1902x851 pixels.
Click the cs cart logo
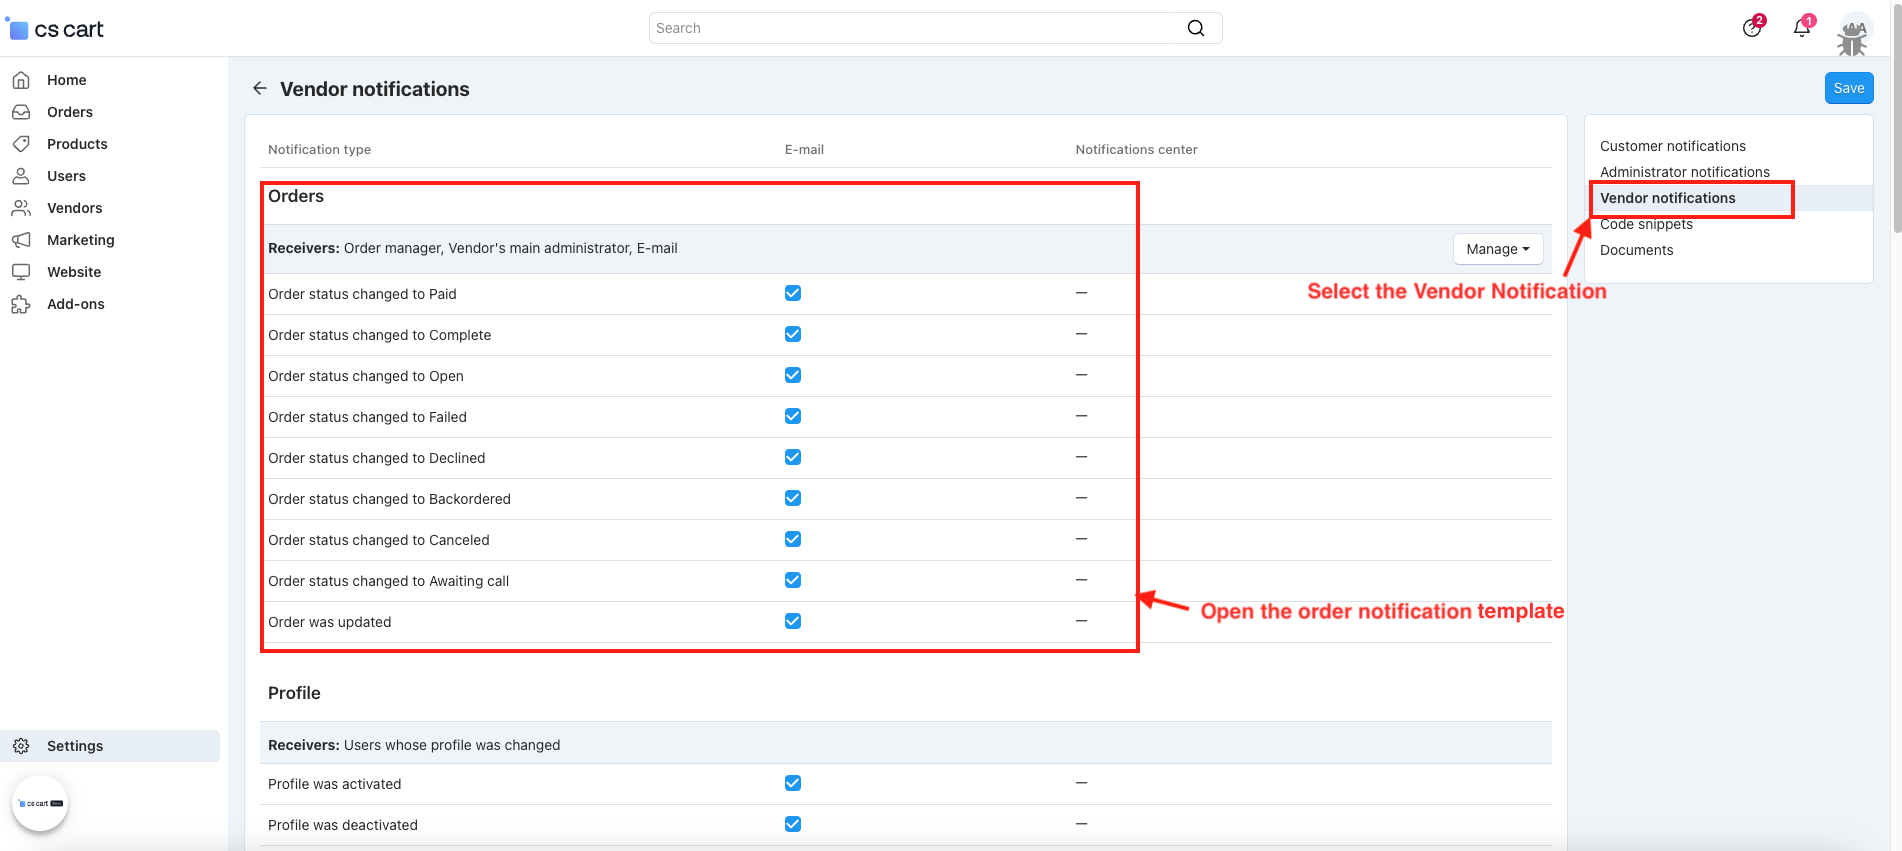(55, 29)
